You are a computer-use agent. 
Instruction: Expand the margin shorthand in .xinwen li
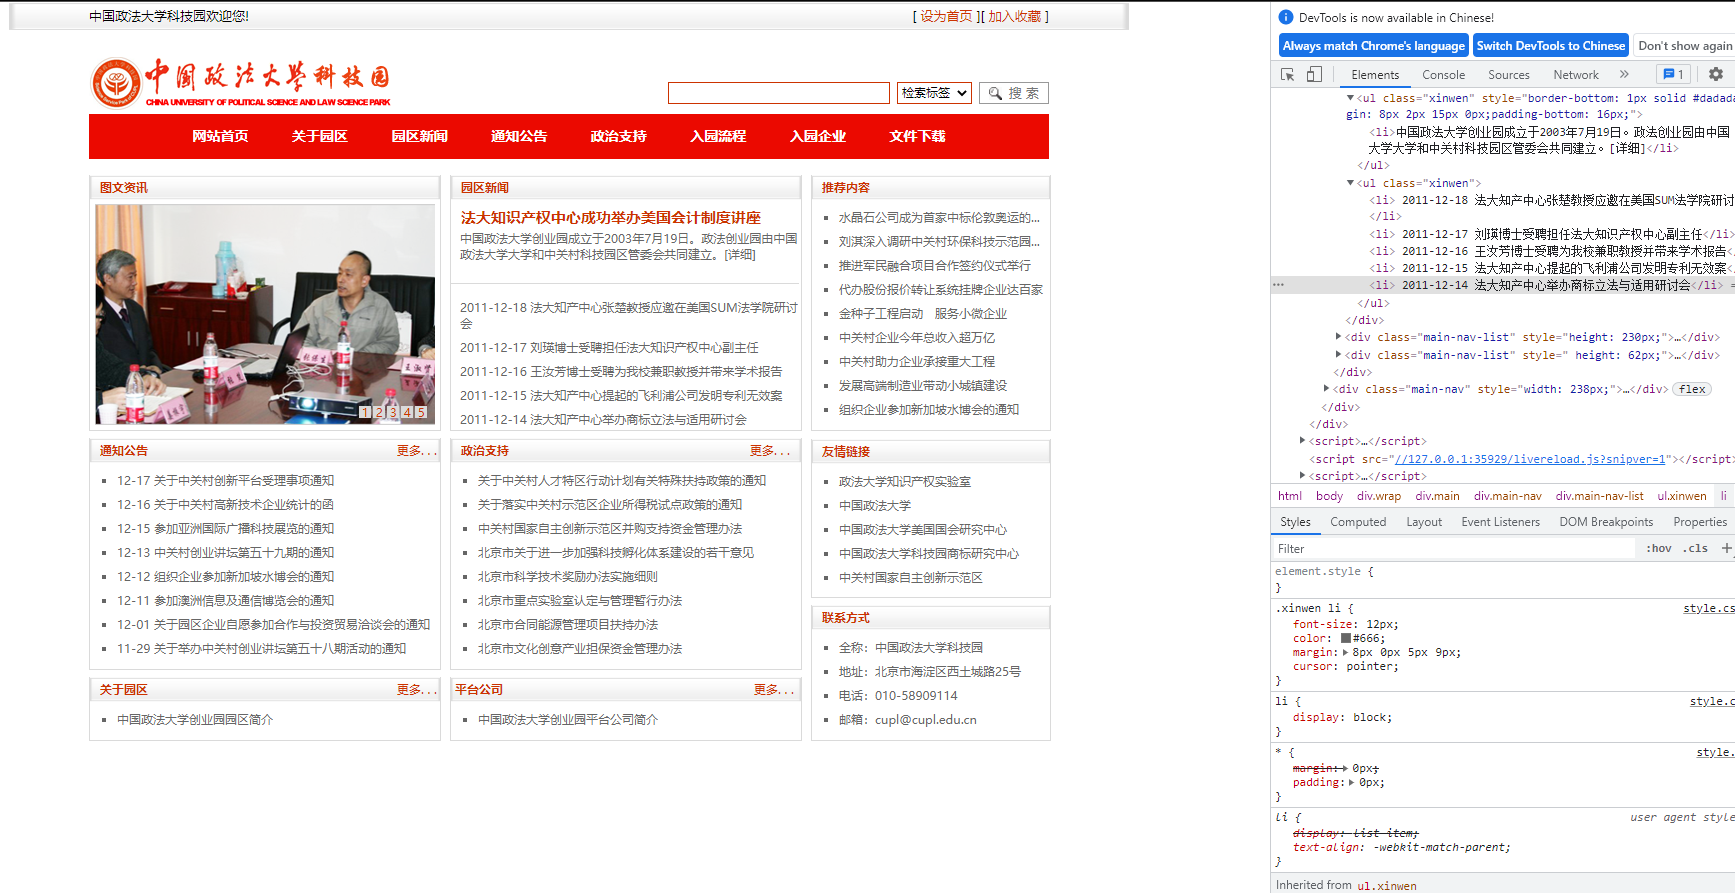point(1345,652)
